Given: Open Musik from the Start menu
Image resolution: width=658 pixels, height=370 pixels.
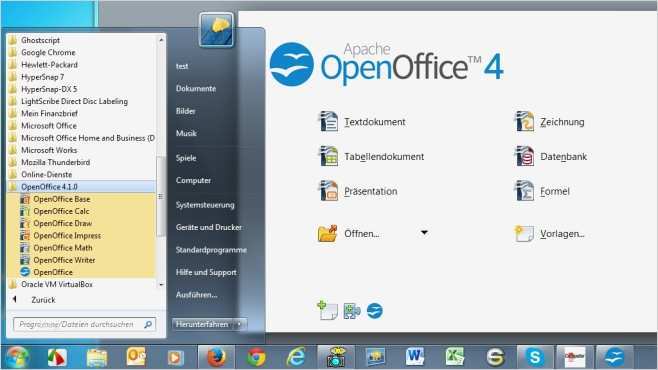Looking at the screenshot, I should 186,133.
